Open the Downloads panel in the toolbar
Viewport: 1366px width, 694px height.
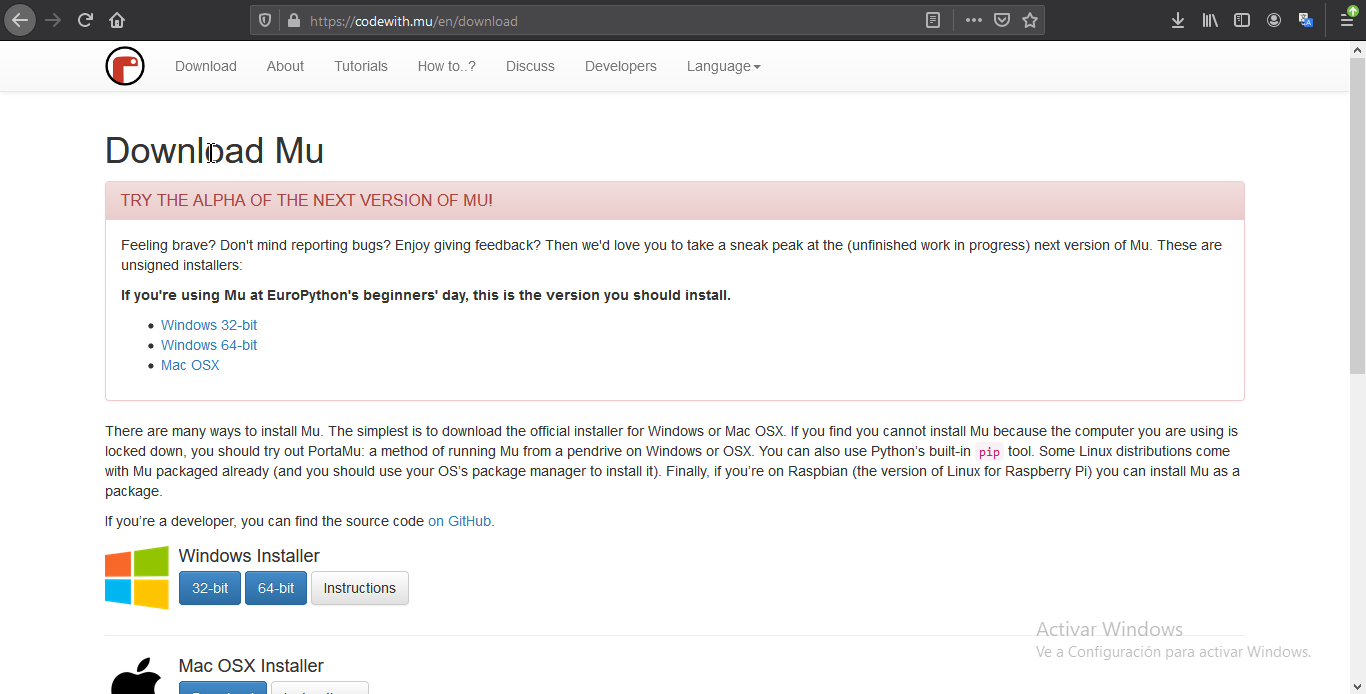point(1178,20)
